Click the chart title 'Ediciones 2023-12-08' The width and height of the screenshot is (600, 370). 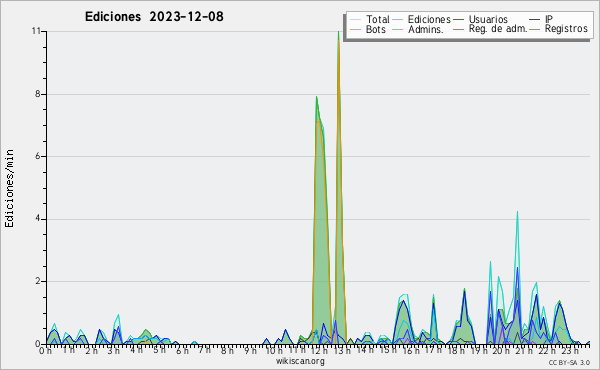[154, 17]
